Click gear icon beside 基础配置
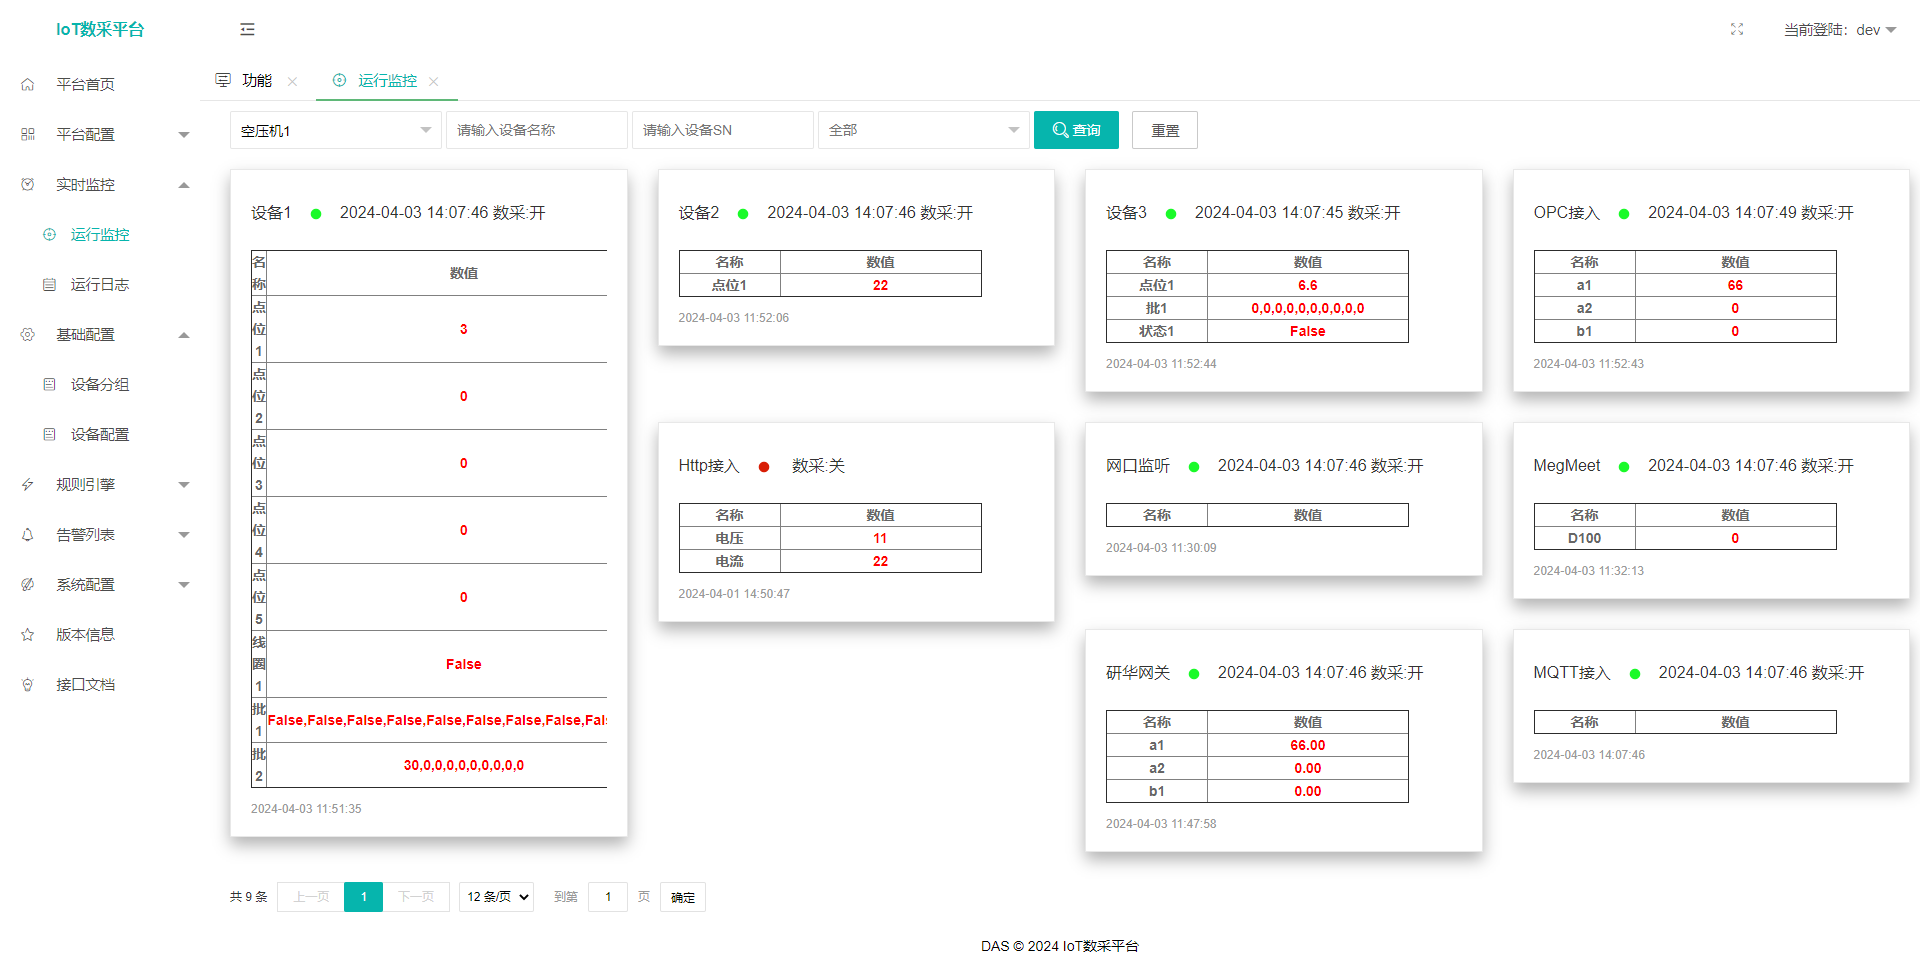The image size is (1920, 968). point(28,335)
